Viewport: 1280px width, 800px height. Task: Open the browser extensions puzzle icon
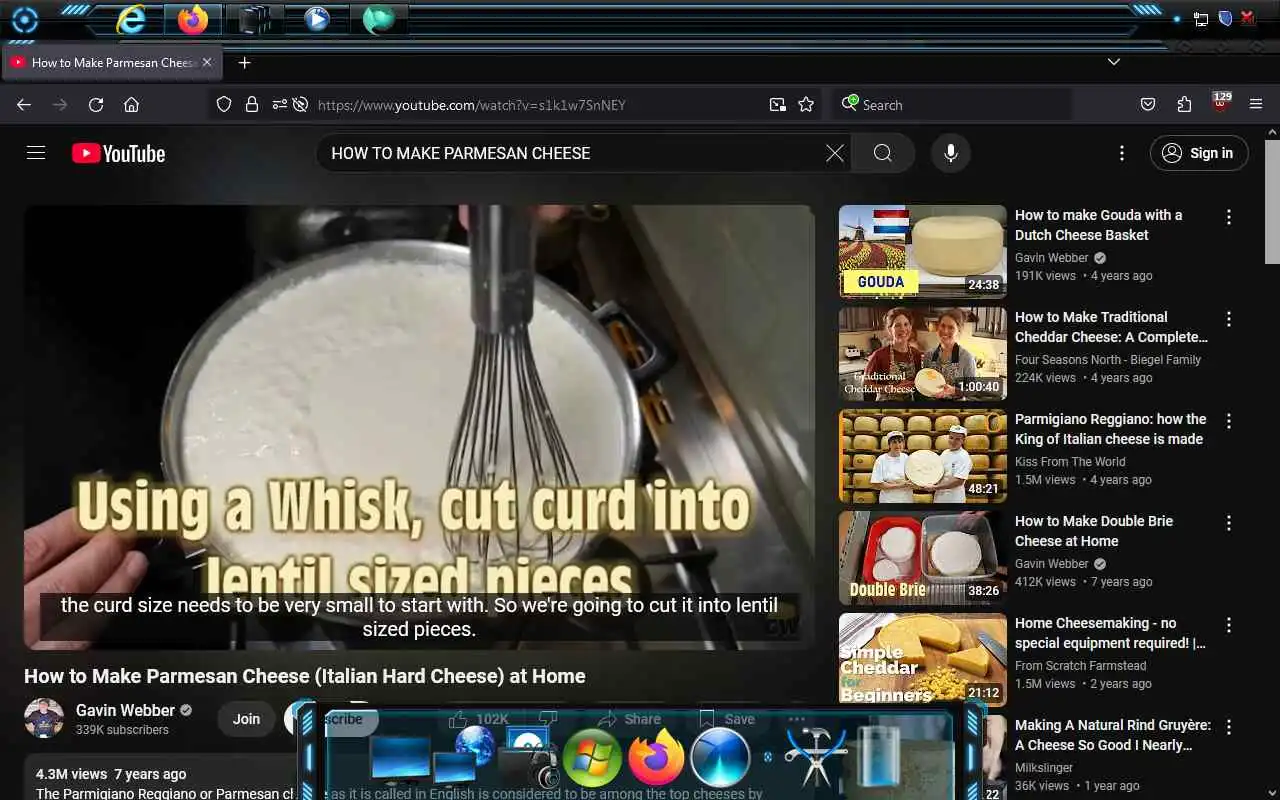click(x=1184, y=105)
